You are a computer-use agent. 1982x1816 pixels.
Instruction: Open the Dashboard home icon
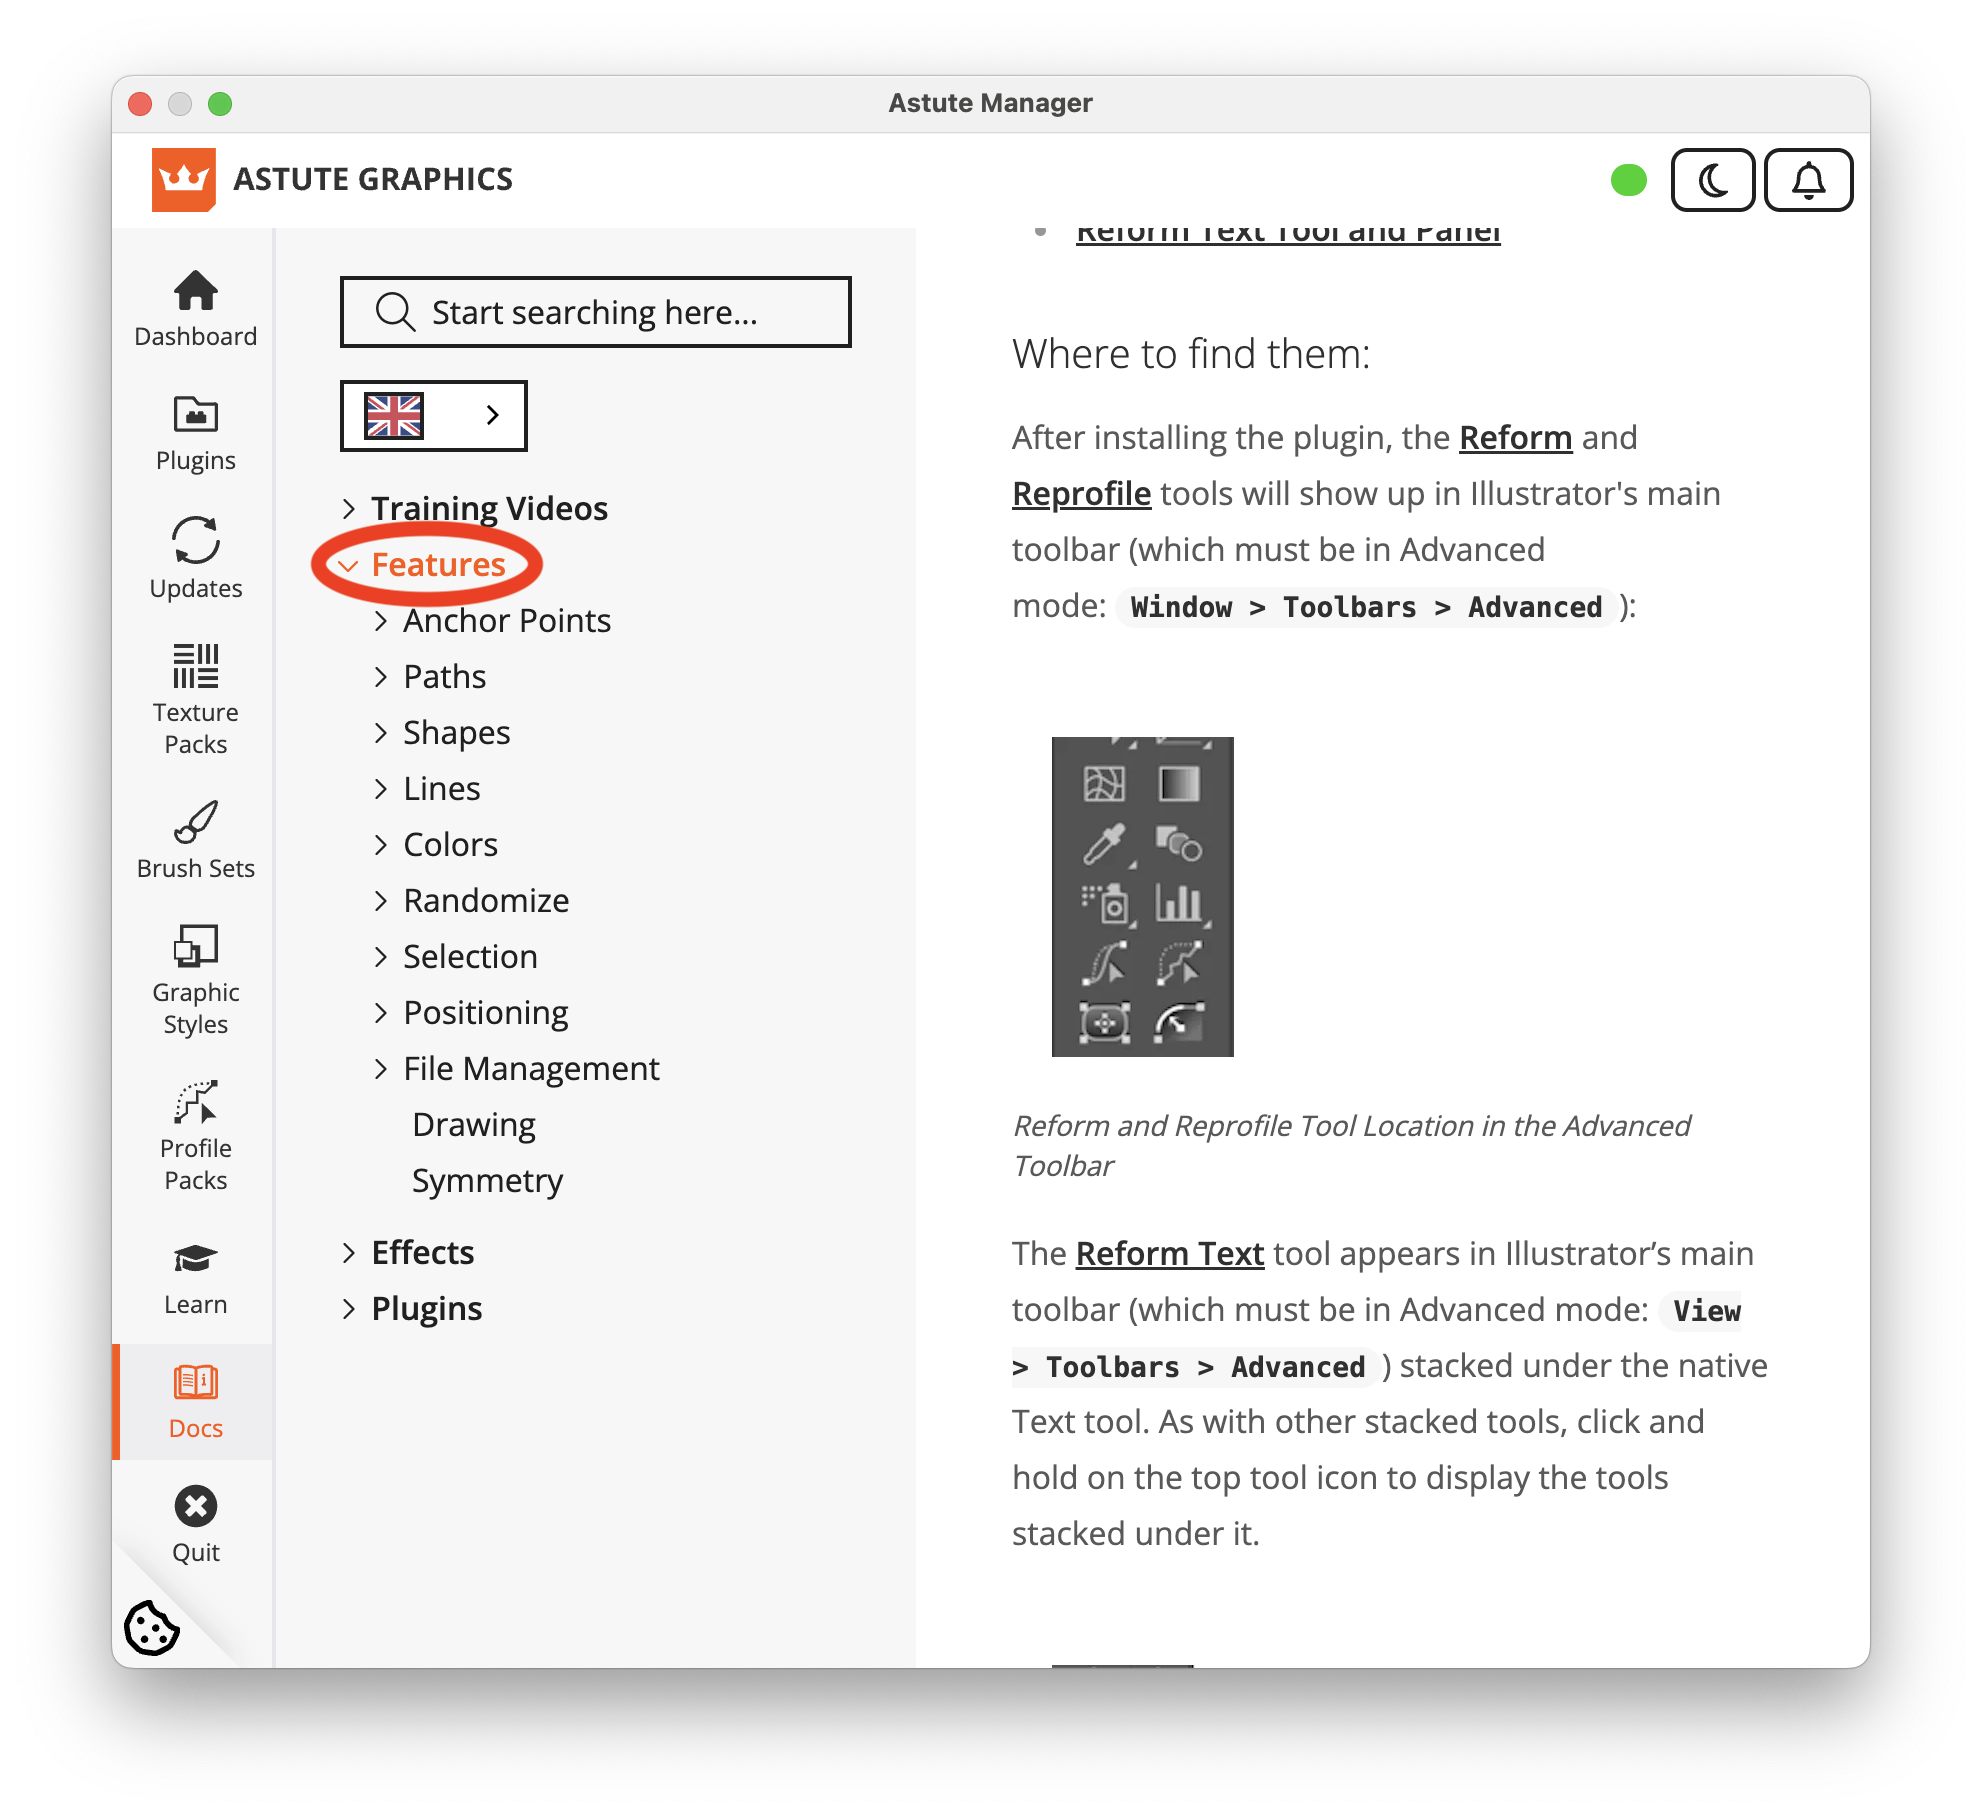pyautogui.click(x=195, y=291)
